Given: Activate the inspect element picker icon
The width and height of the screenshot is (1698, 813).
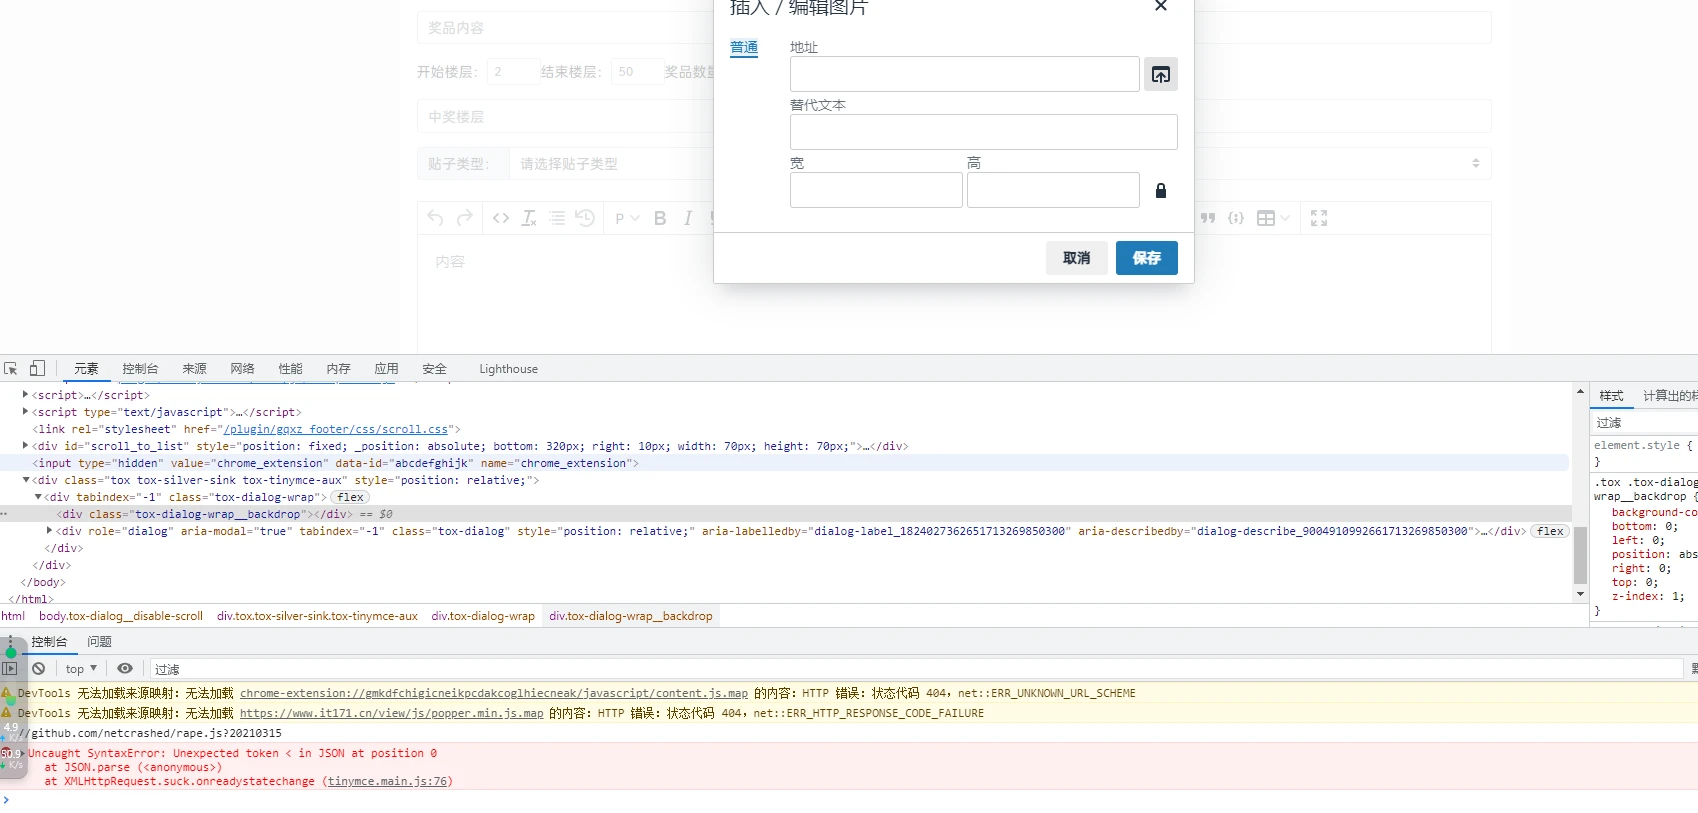Looking at the screenshot, I should pos(11,369).
